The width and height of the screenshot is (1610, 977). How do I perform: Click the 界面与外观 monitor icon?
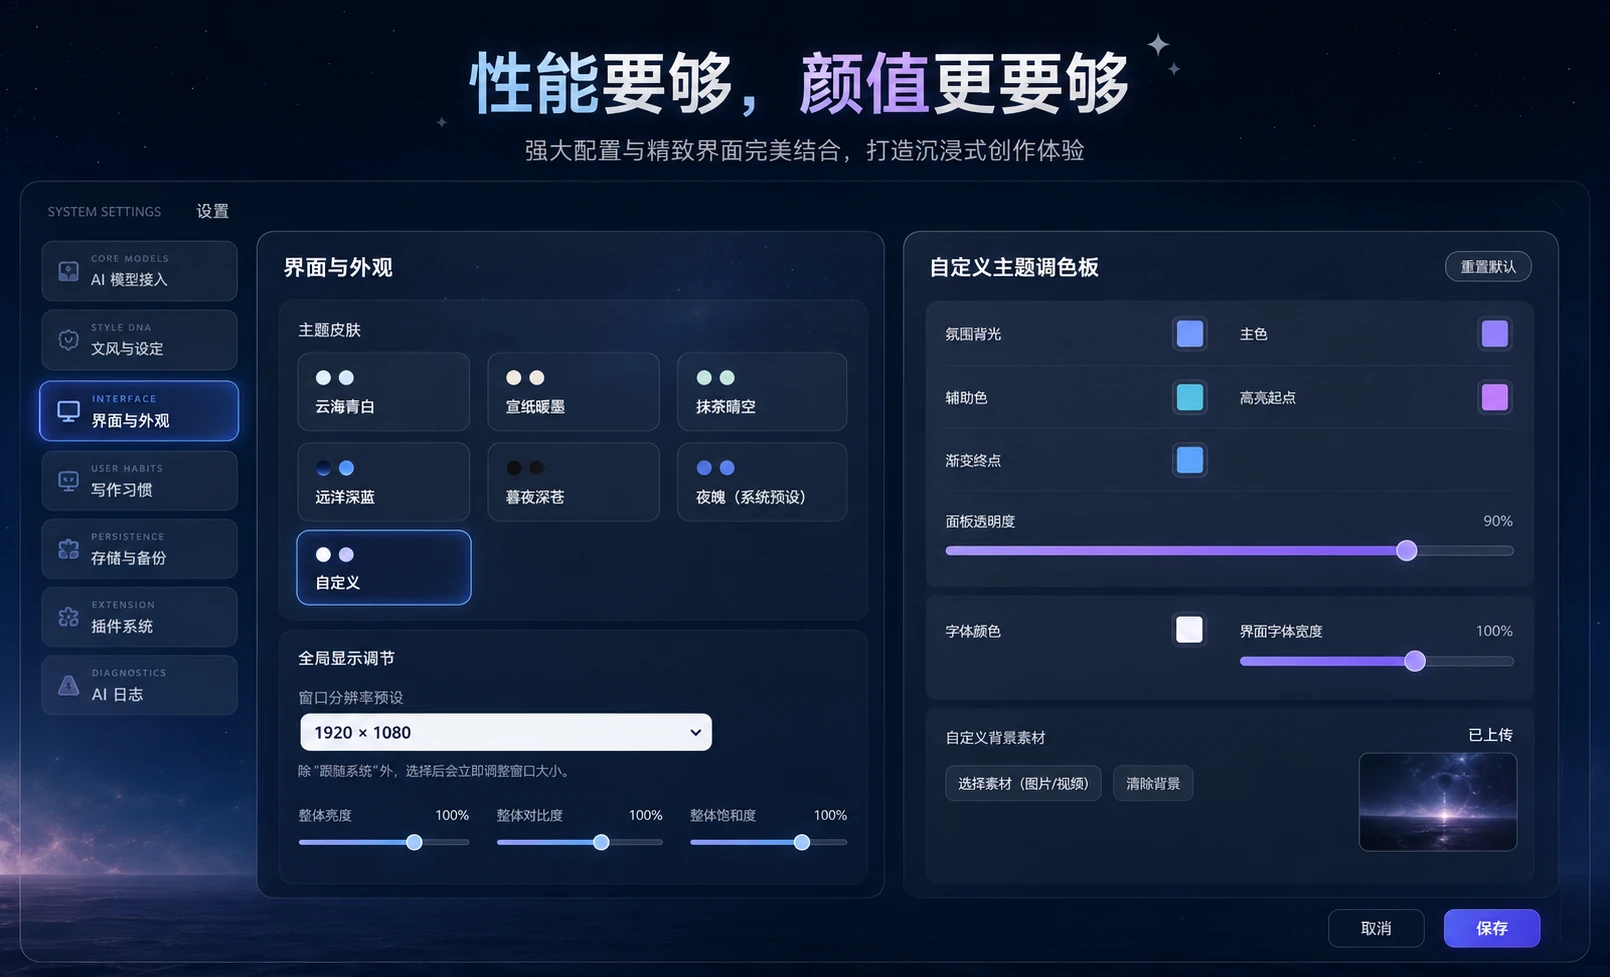click(68, 411)
